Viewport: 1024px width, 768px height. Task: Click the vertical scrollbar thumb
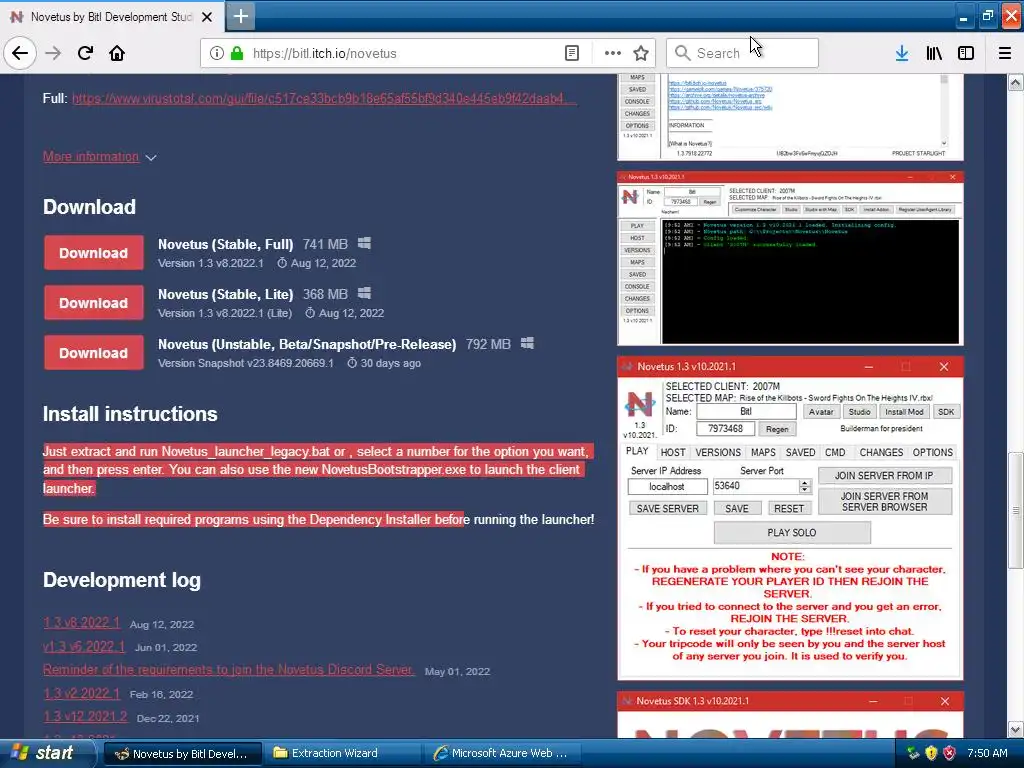coord(1015,510)
